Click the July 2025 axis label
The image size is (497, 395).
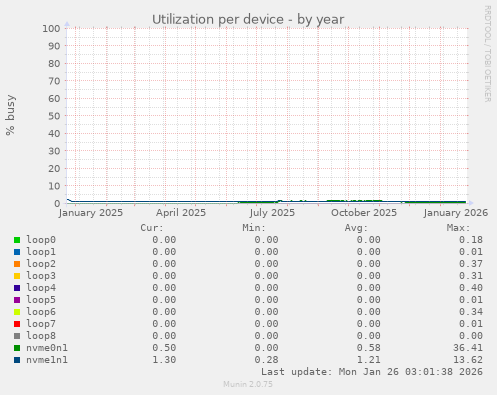pos(272,213)
